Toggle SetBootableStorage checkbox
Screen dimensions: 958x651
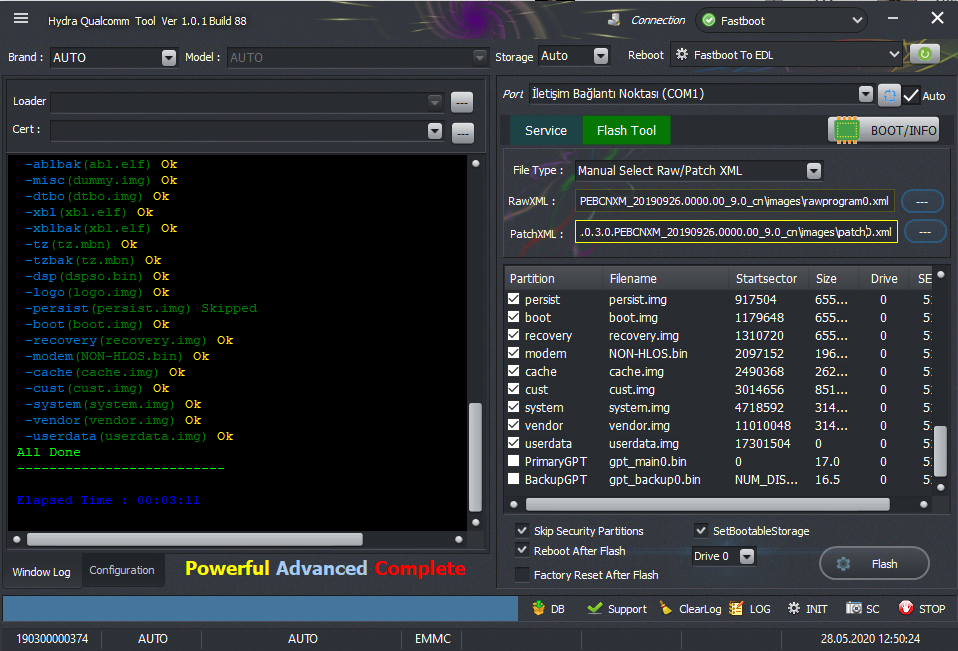(701, 530)
